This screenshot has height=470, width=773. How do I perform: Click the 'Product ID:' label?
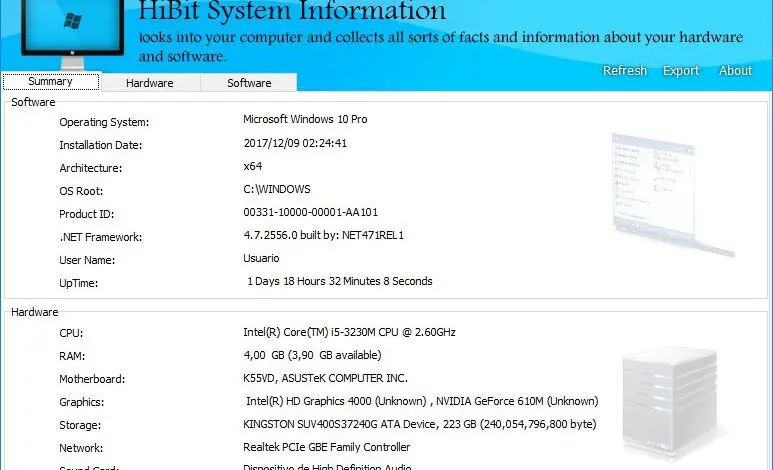[87, 214]
